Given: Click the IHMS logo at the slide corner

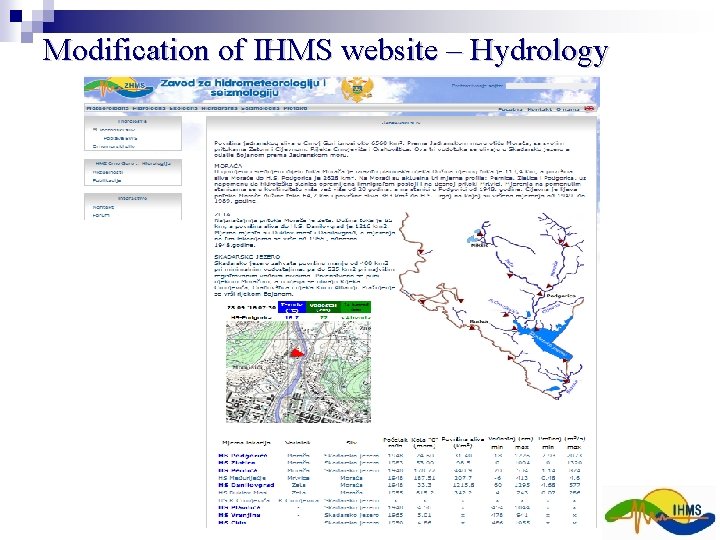Looking at the screenshot, I should pyautogui.click(x=659, y=512).
